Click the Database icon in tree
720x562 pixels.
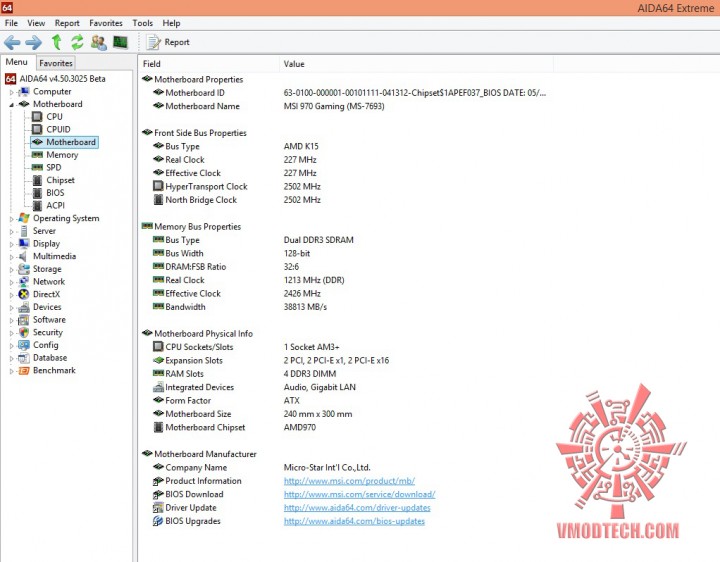[24, 358]
